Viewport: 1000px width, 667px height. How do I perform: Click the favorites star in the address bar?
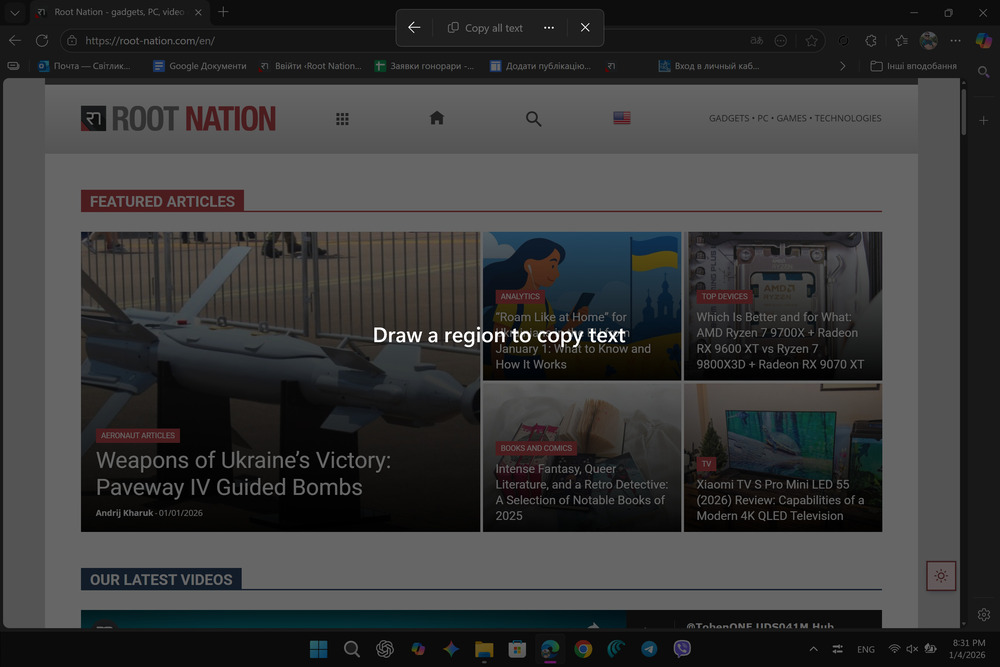pyautogui.click(x=811, y=40)
